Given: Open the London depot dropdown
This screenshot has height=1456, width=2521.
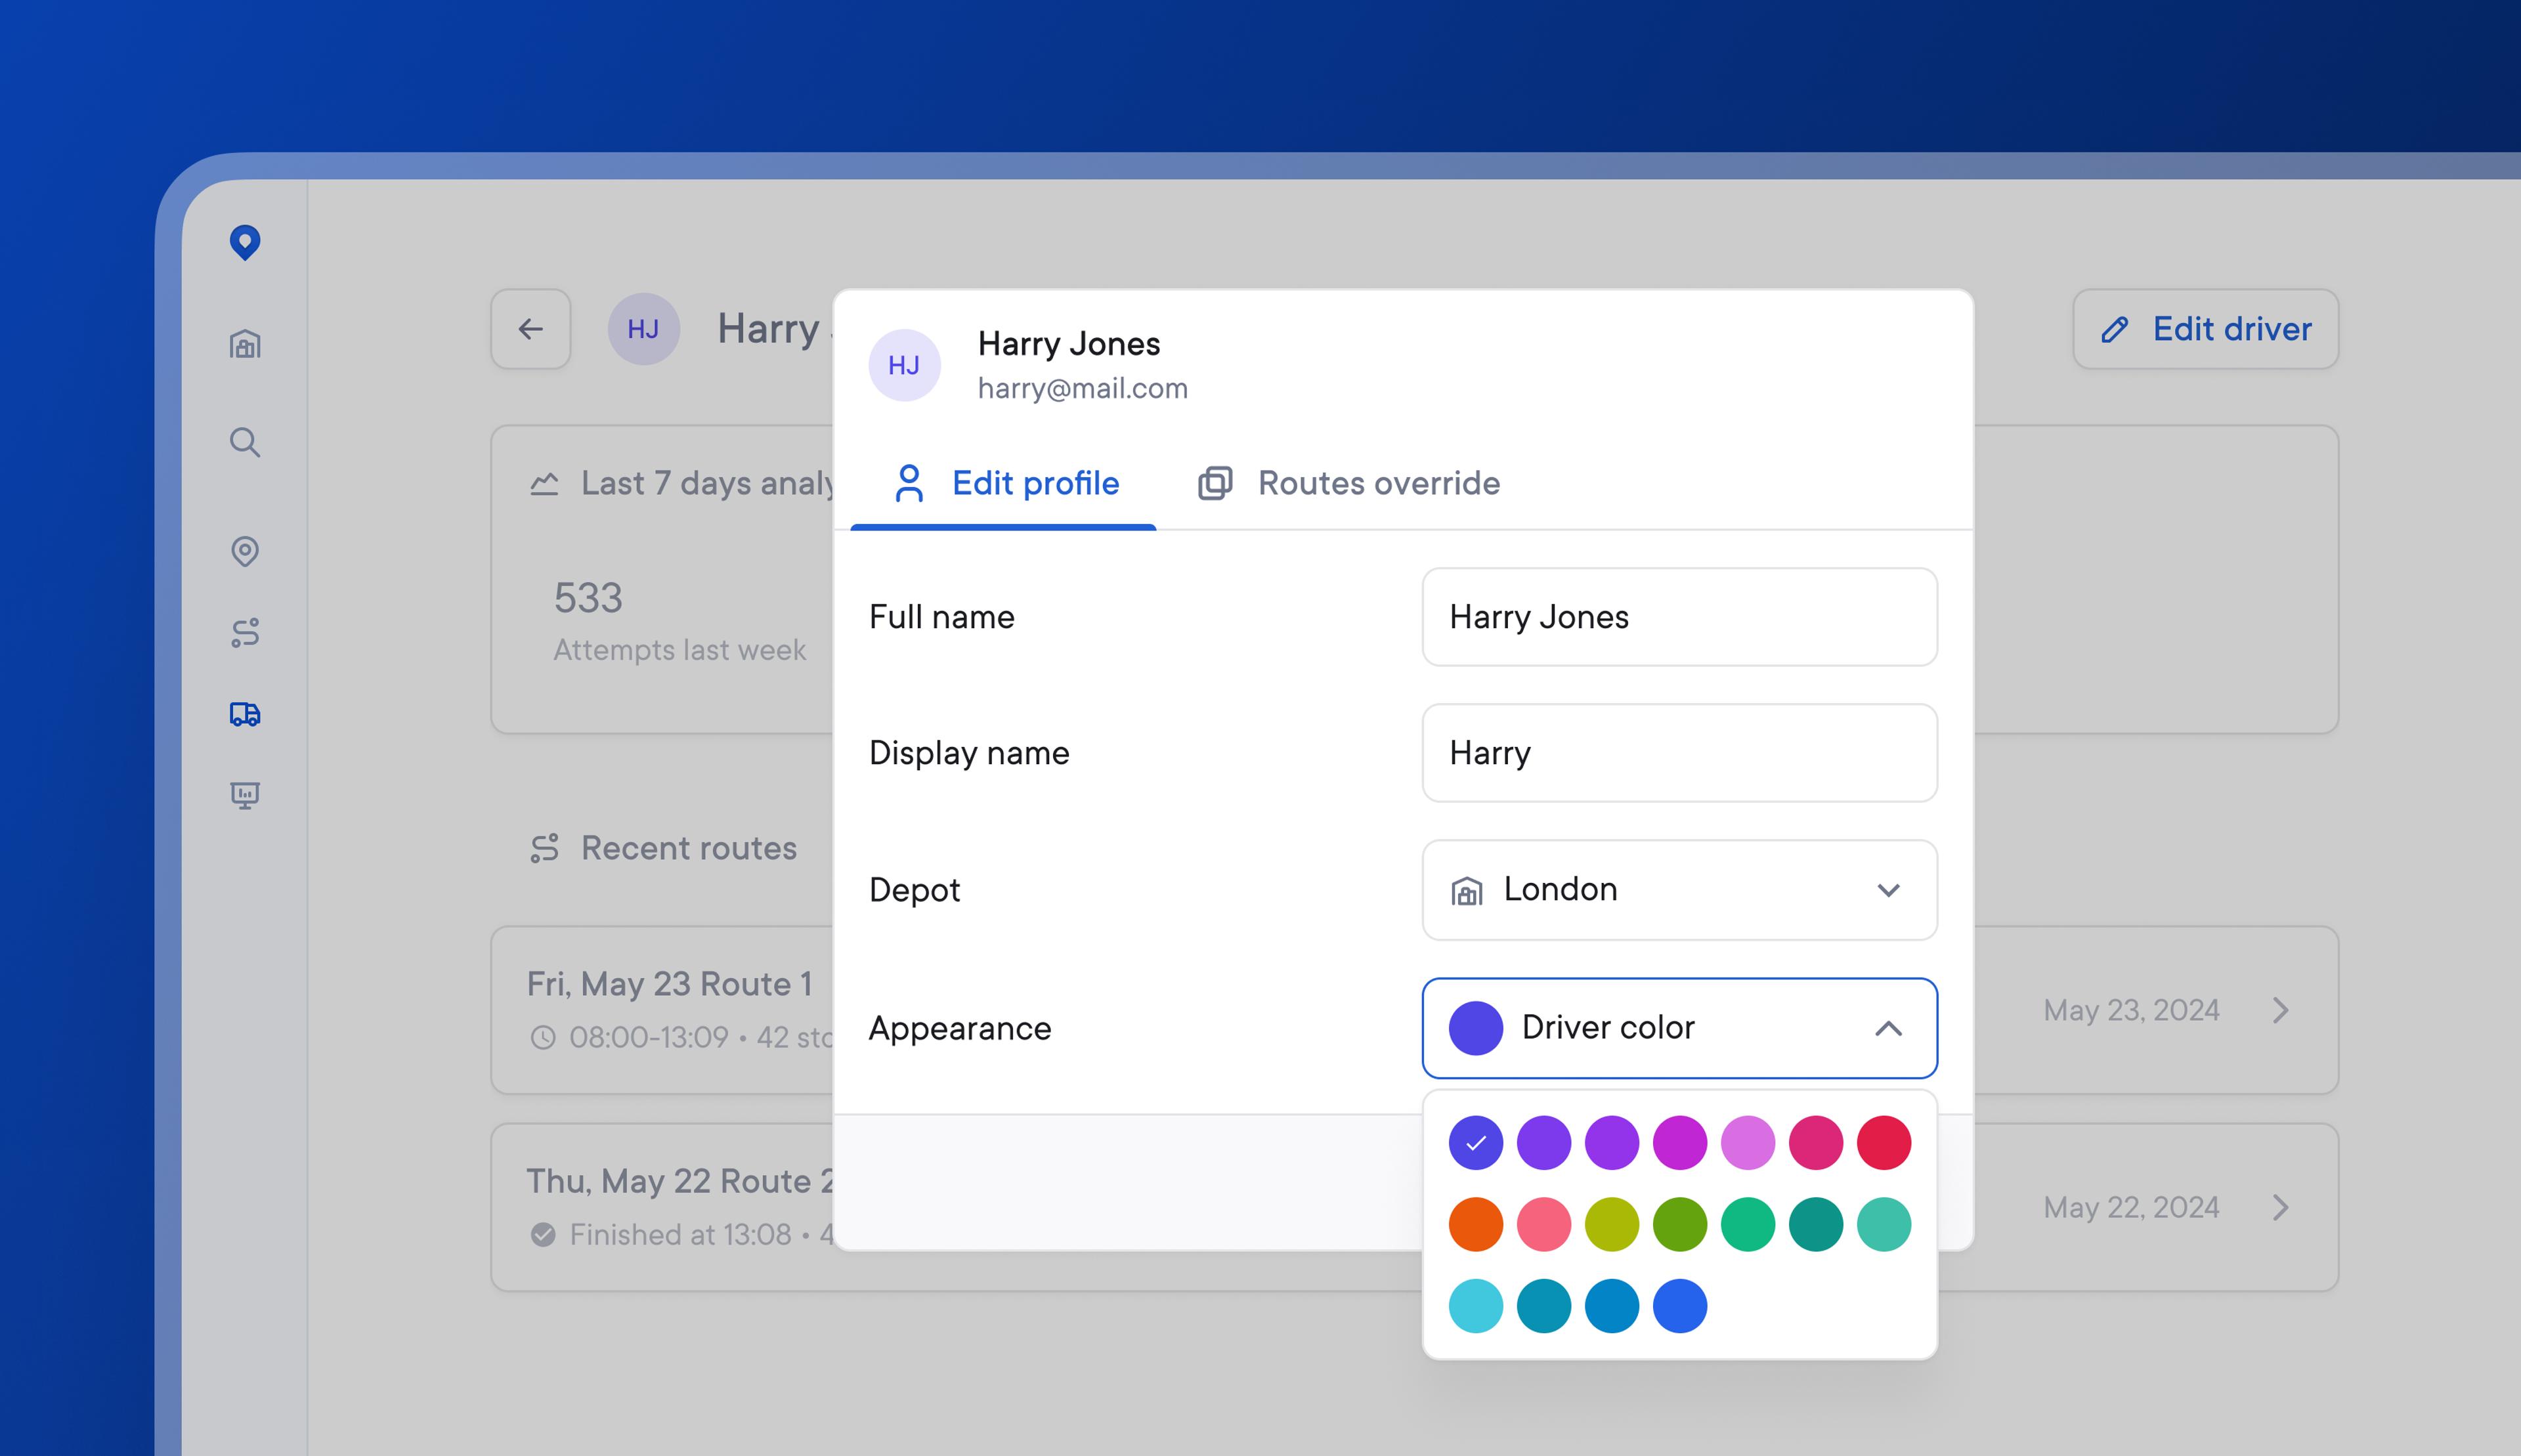Looking at the screenshot, I should point(1679,890).
